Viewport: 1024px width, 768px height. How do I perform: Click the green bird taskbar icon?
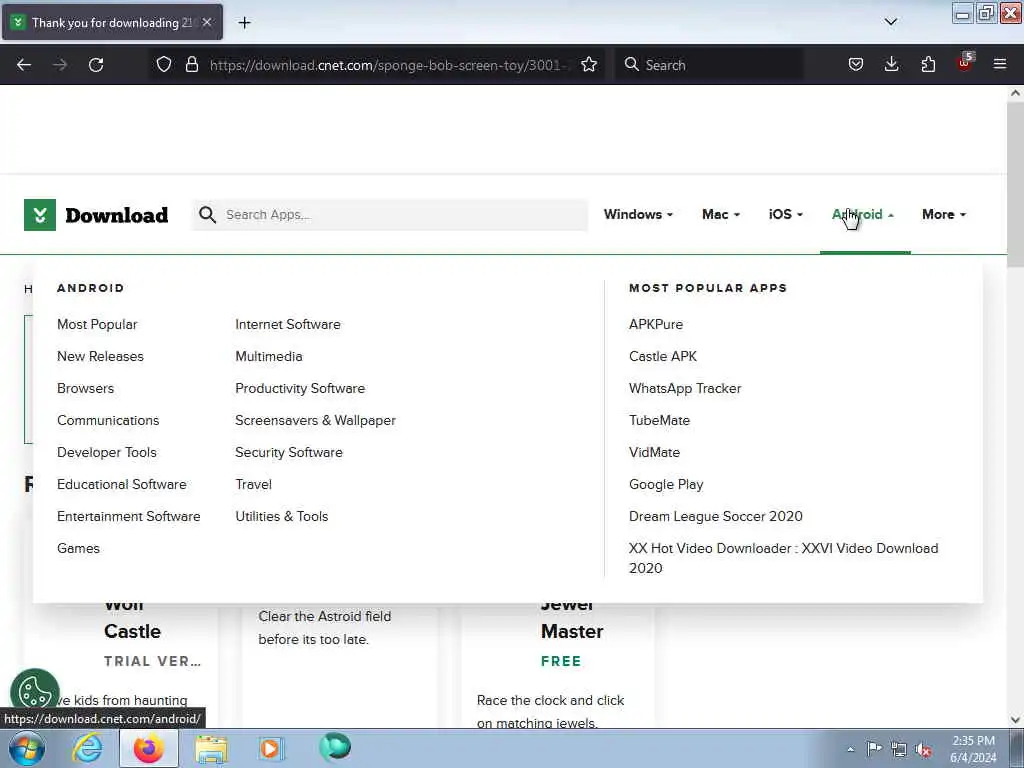[x=335, y=748]
